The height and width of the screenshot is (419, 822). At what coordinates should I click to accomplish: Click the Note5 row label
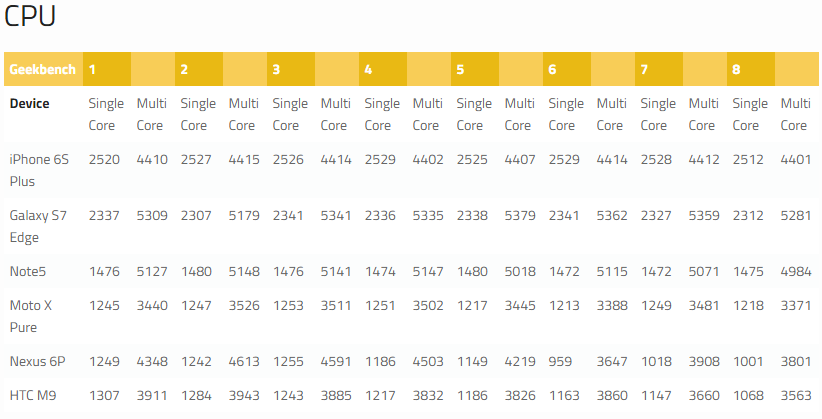[28, 272]
